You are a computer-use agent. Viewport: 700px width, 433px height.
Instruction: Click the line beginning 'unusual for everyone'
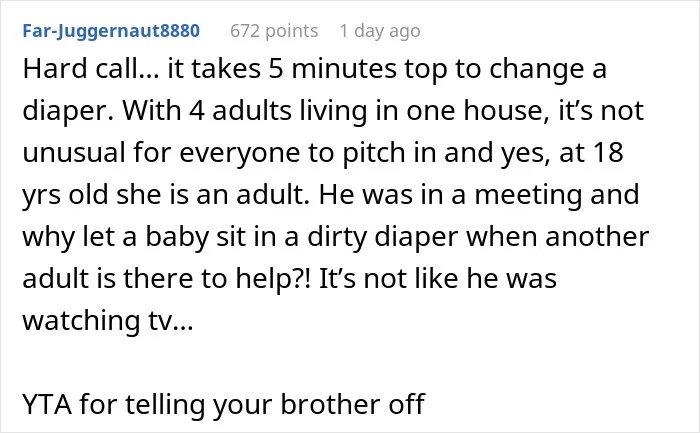(x=323, y=153)
